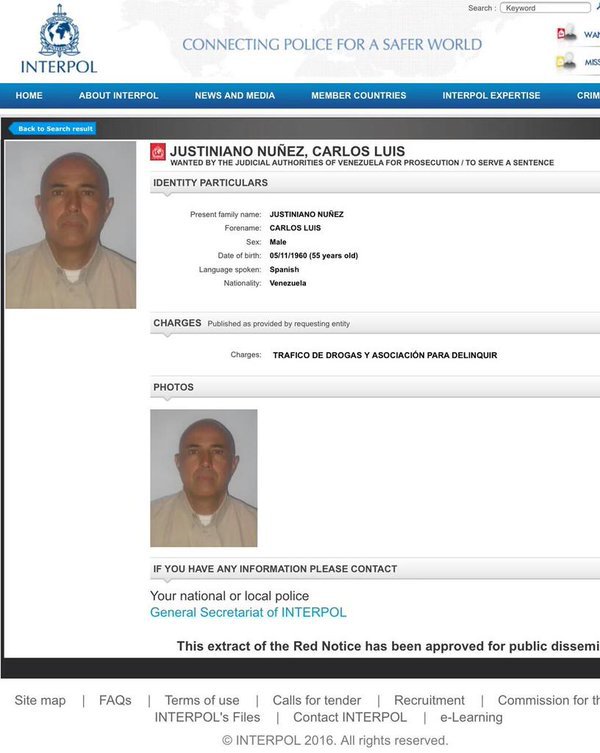Screen dimensions: 600x753
Task: Open the large profile photo
Action: [71, 225]
